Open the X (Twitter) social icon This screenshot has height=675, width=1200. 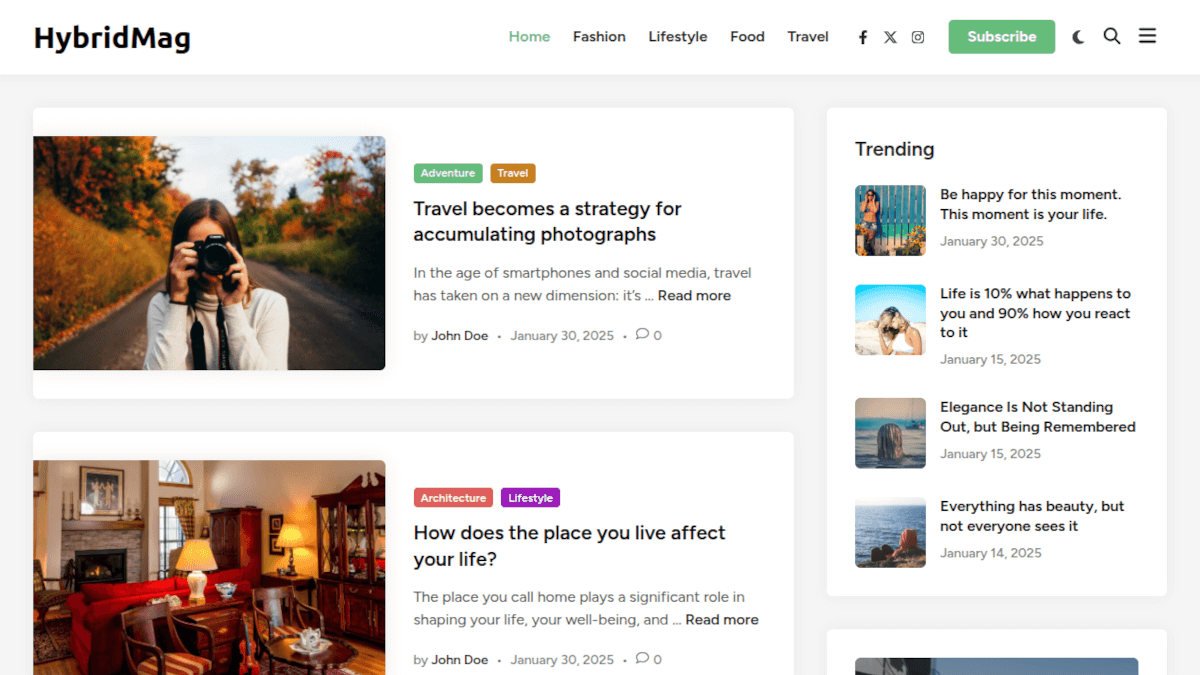[890, 37]
